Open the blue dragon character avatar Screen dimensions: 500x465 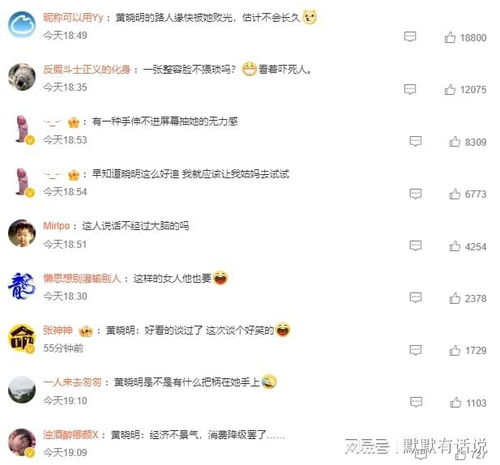point(22,285)
